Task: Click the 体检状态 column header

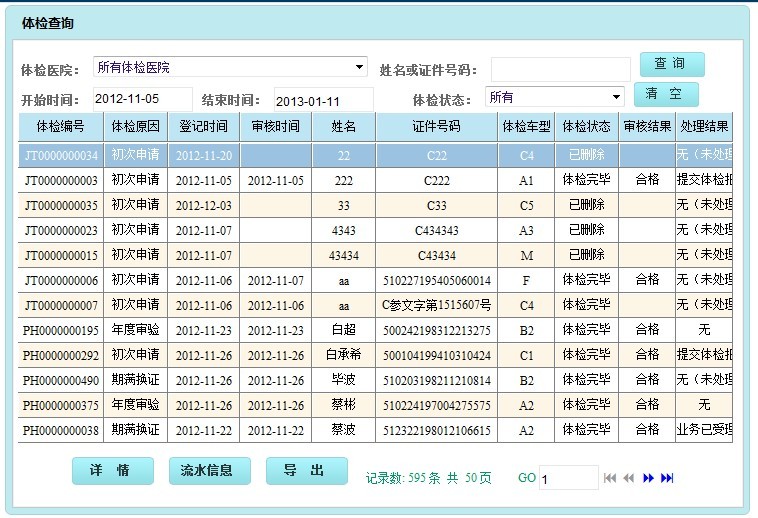Action: pos(586,127)
